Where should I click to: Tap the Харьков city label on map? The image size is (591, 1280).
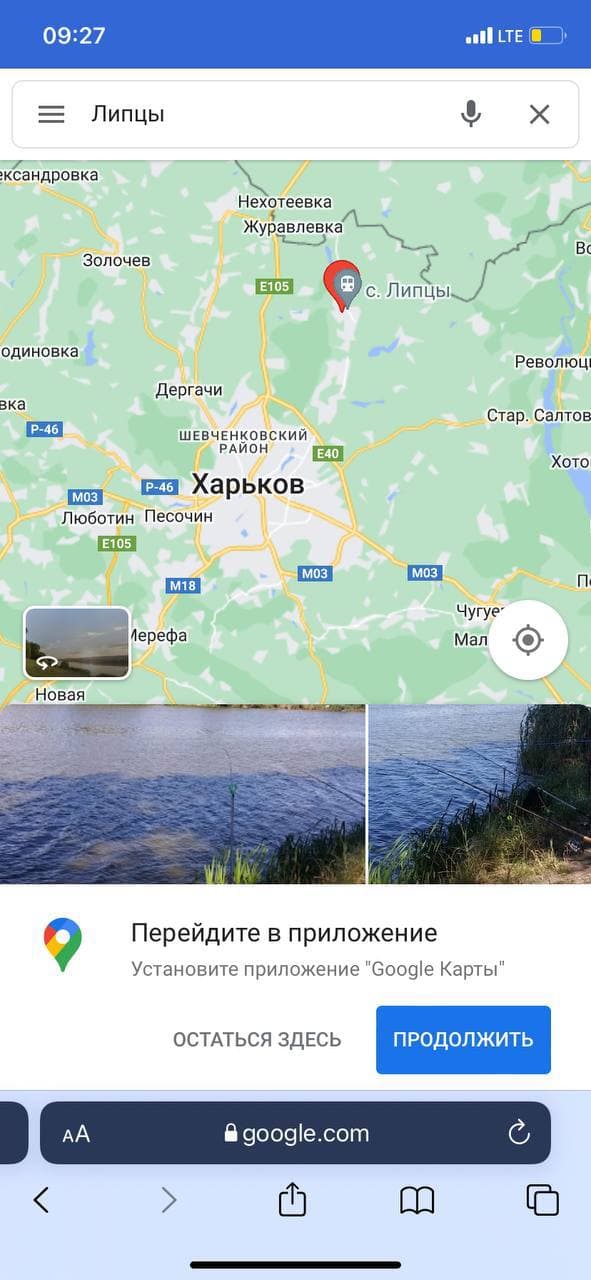pos(247,485)
